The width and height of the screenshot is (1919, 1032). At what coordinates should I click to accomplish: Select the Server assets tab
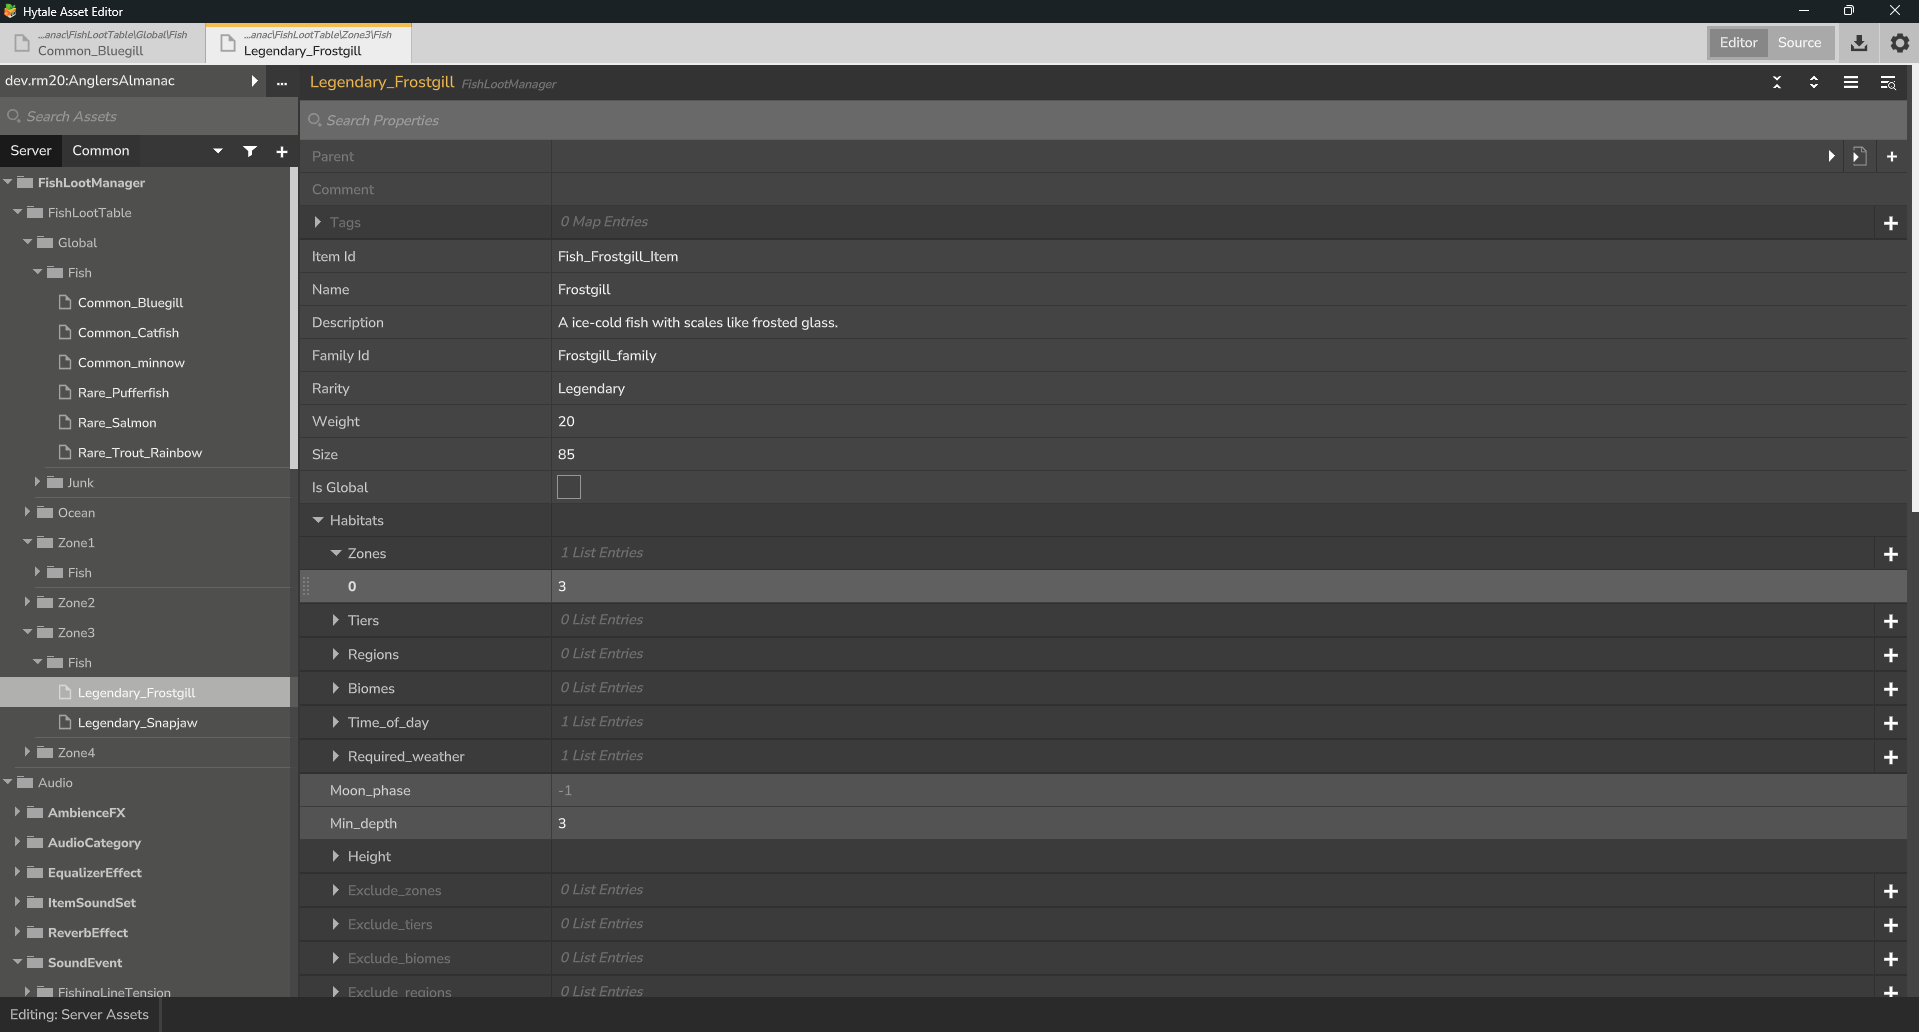tap(31, 151)
